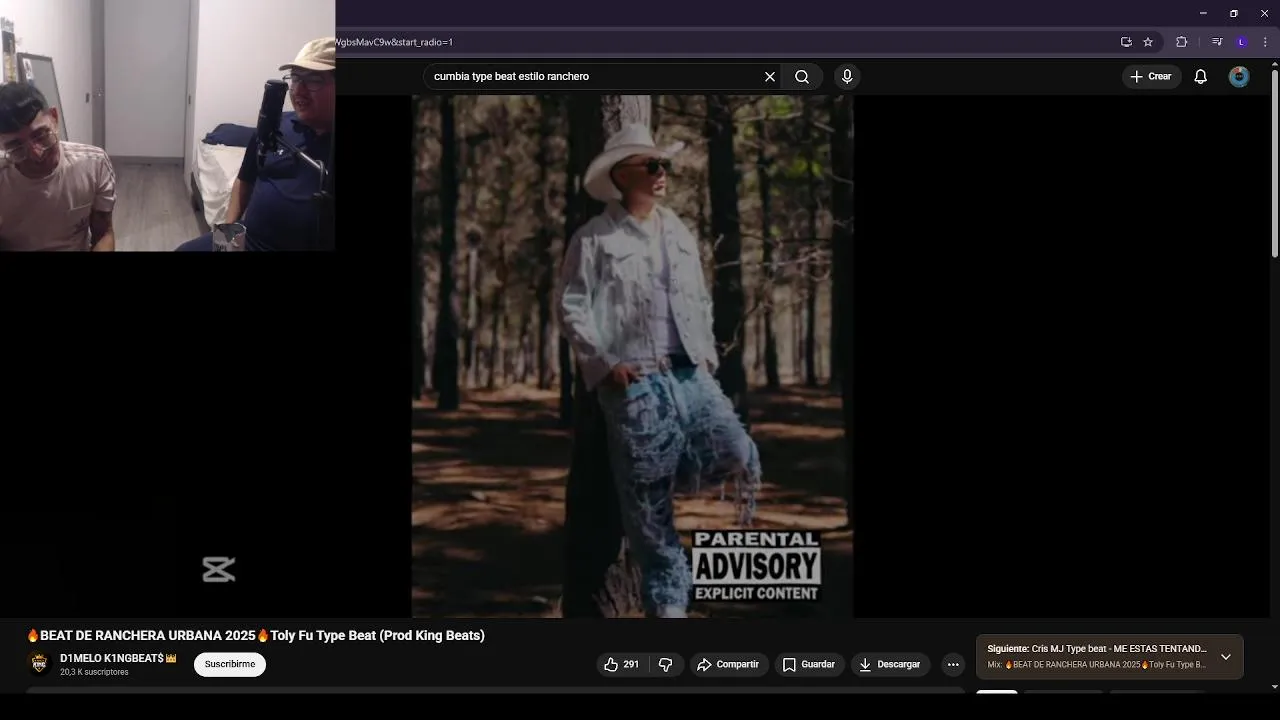Open the Chrome three-dot menu
1280x720 pixels.
[1265, 42]
